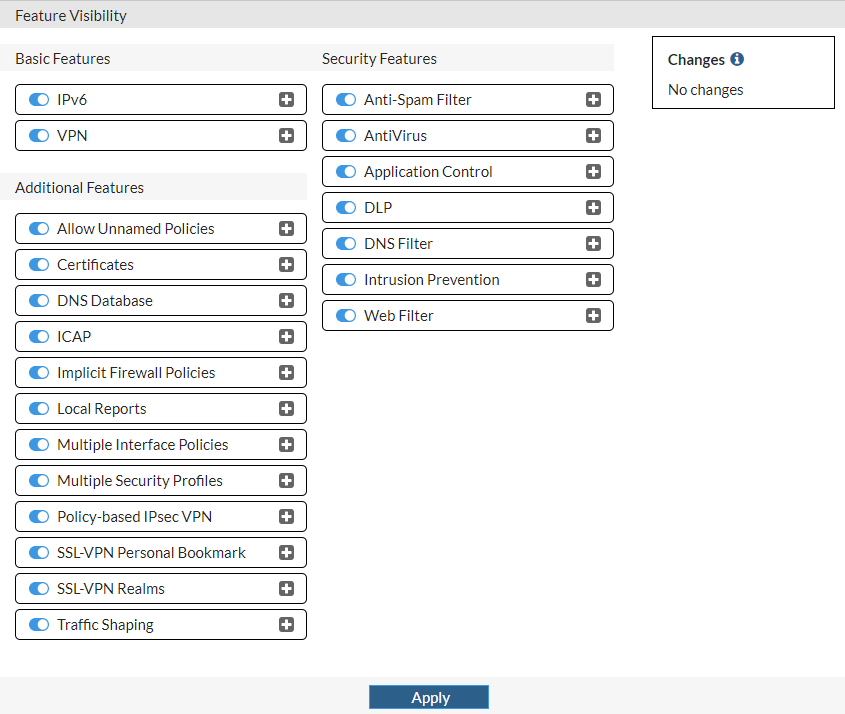The width and height of the screenshot is (845, 714).
Task: Click plus icon for Traffic Shaping
Action: pyautogui.click(x=286, y=625)
